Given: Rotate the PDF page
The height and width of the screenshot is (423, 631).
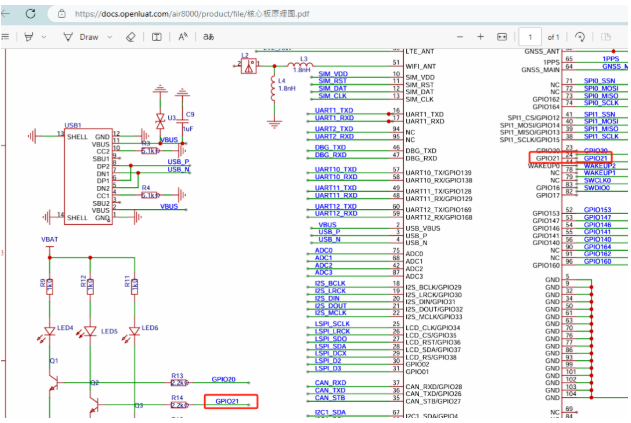Looking at the screenshot, I should point(579,37).
